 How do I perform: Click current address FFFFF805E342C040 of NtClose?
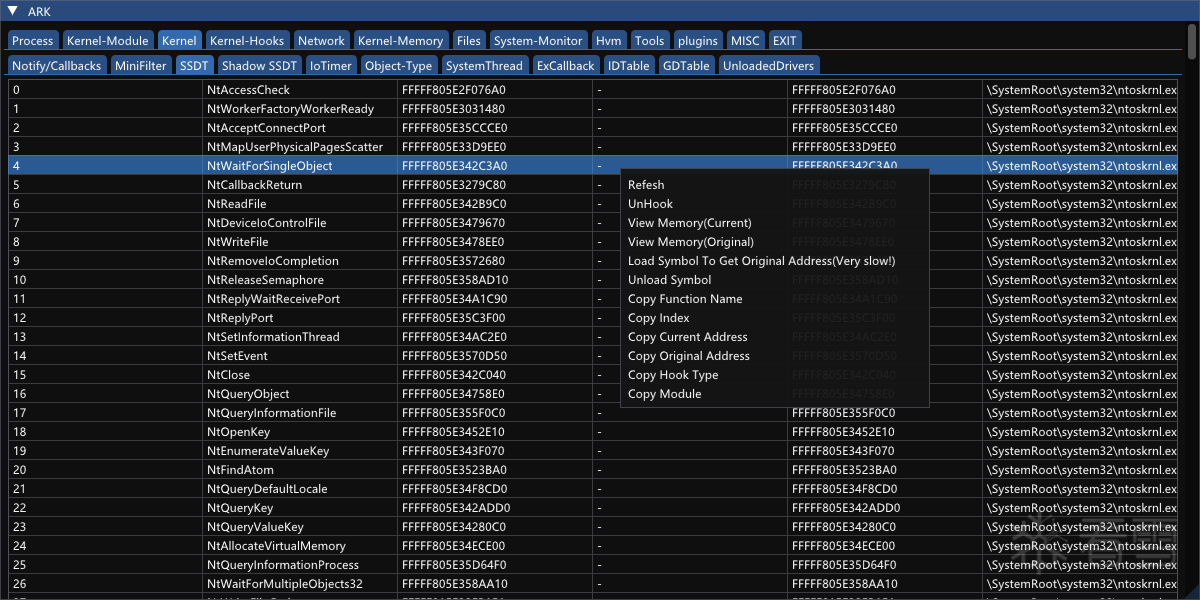(454, 375)
